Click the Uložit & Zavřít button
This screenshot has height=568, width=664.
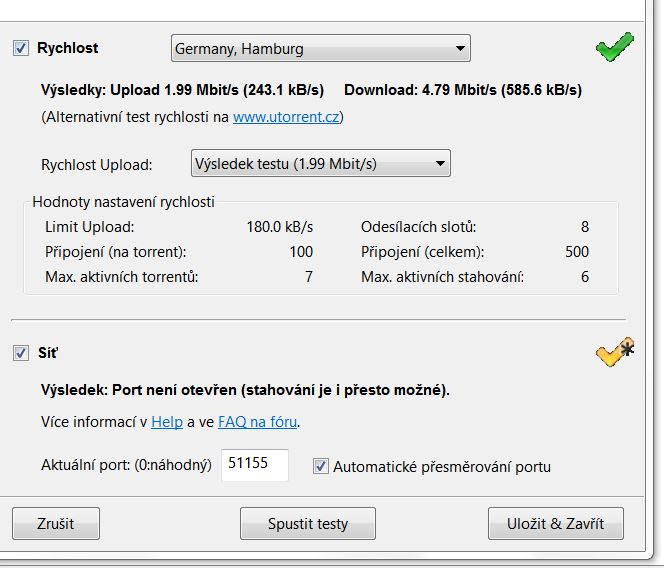(556, 523)
